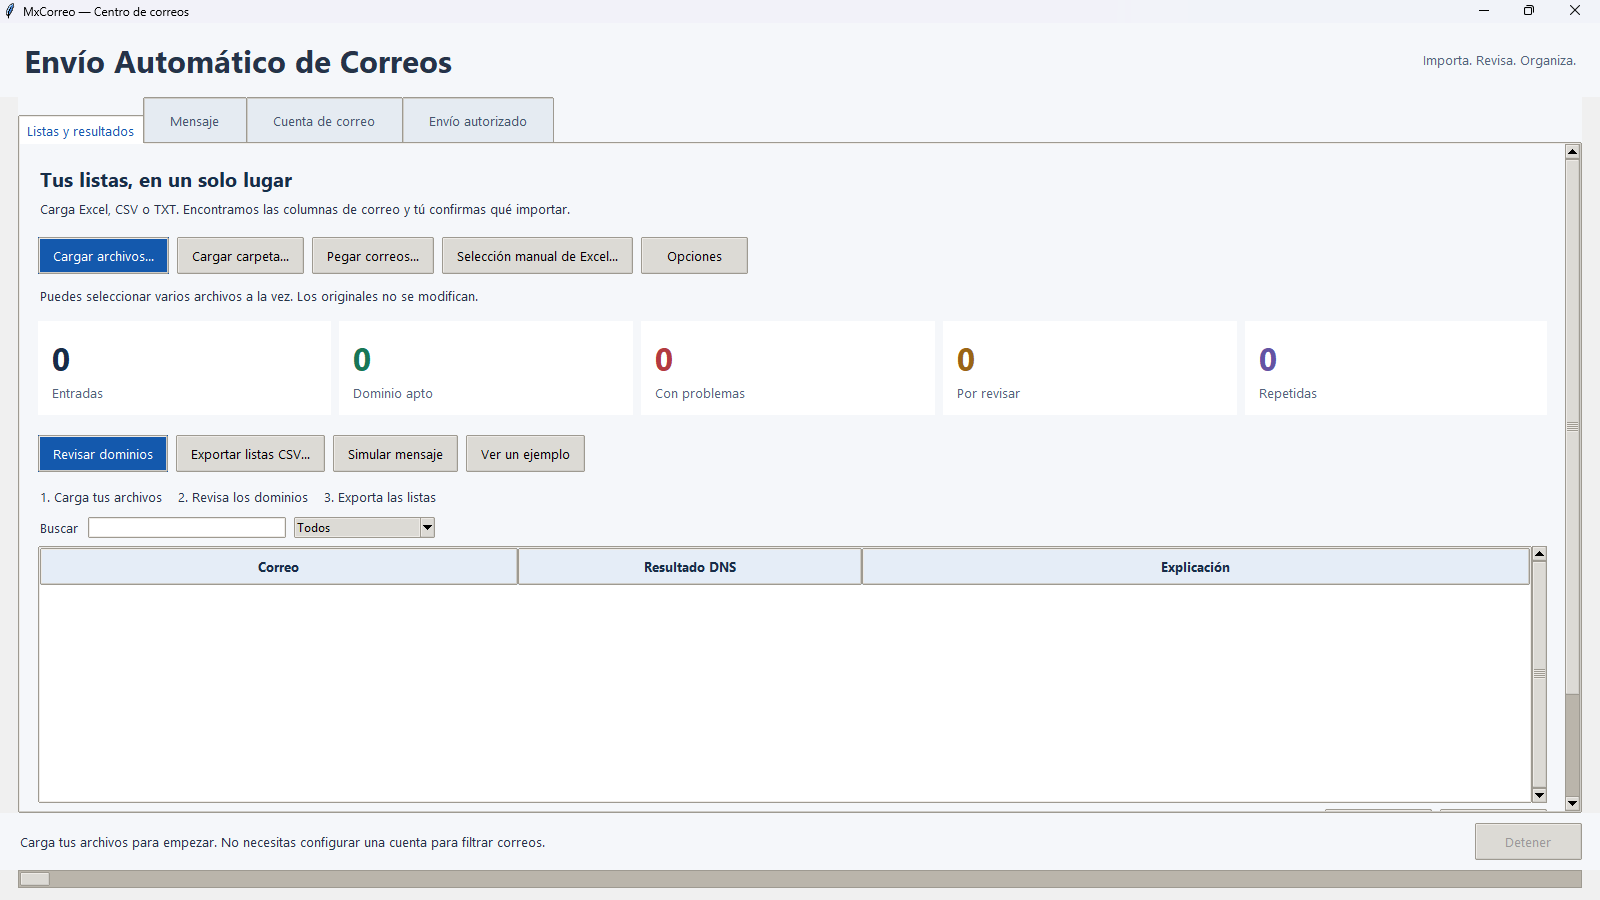
Task: Click the Explicación column header
Action: pos(1195,567)
